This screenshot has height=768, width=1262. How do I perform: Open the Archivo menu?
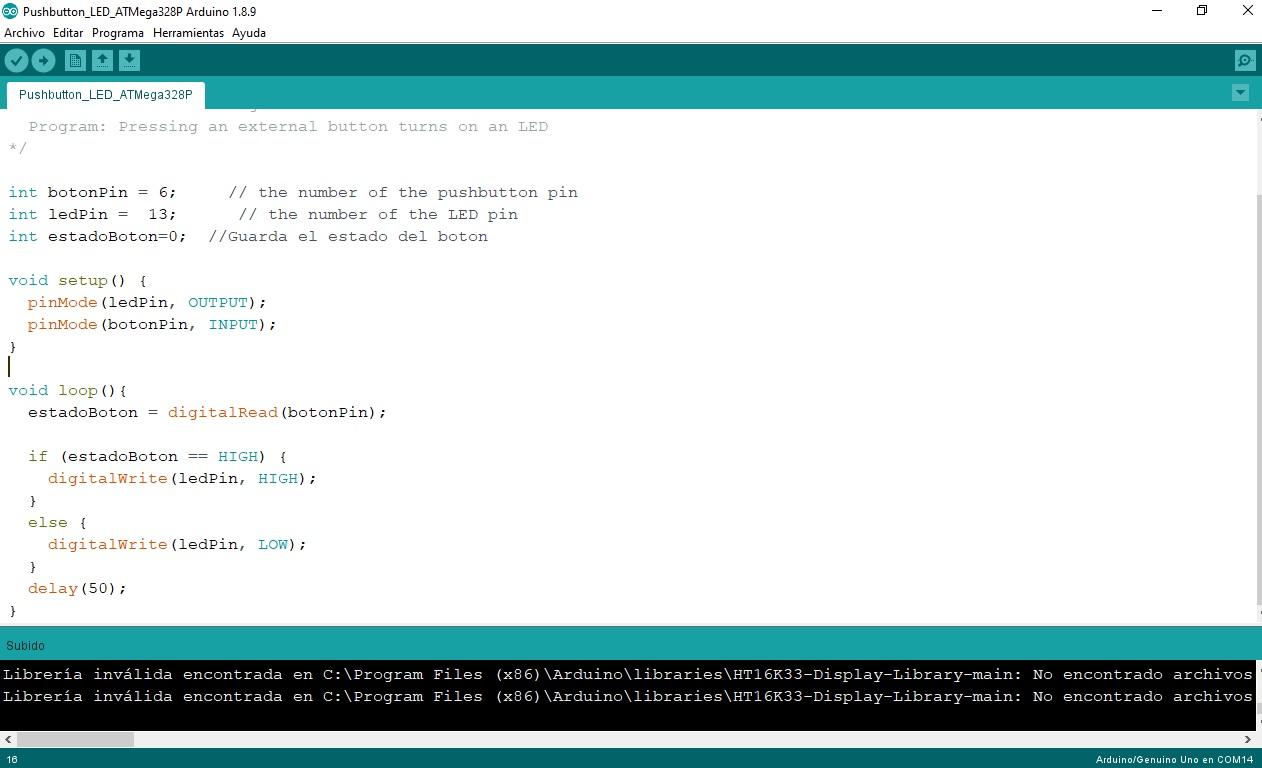point(24,33)
